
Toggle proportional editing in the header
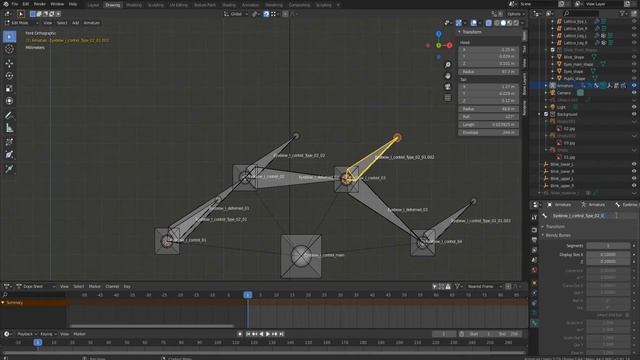285,14
